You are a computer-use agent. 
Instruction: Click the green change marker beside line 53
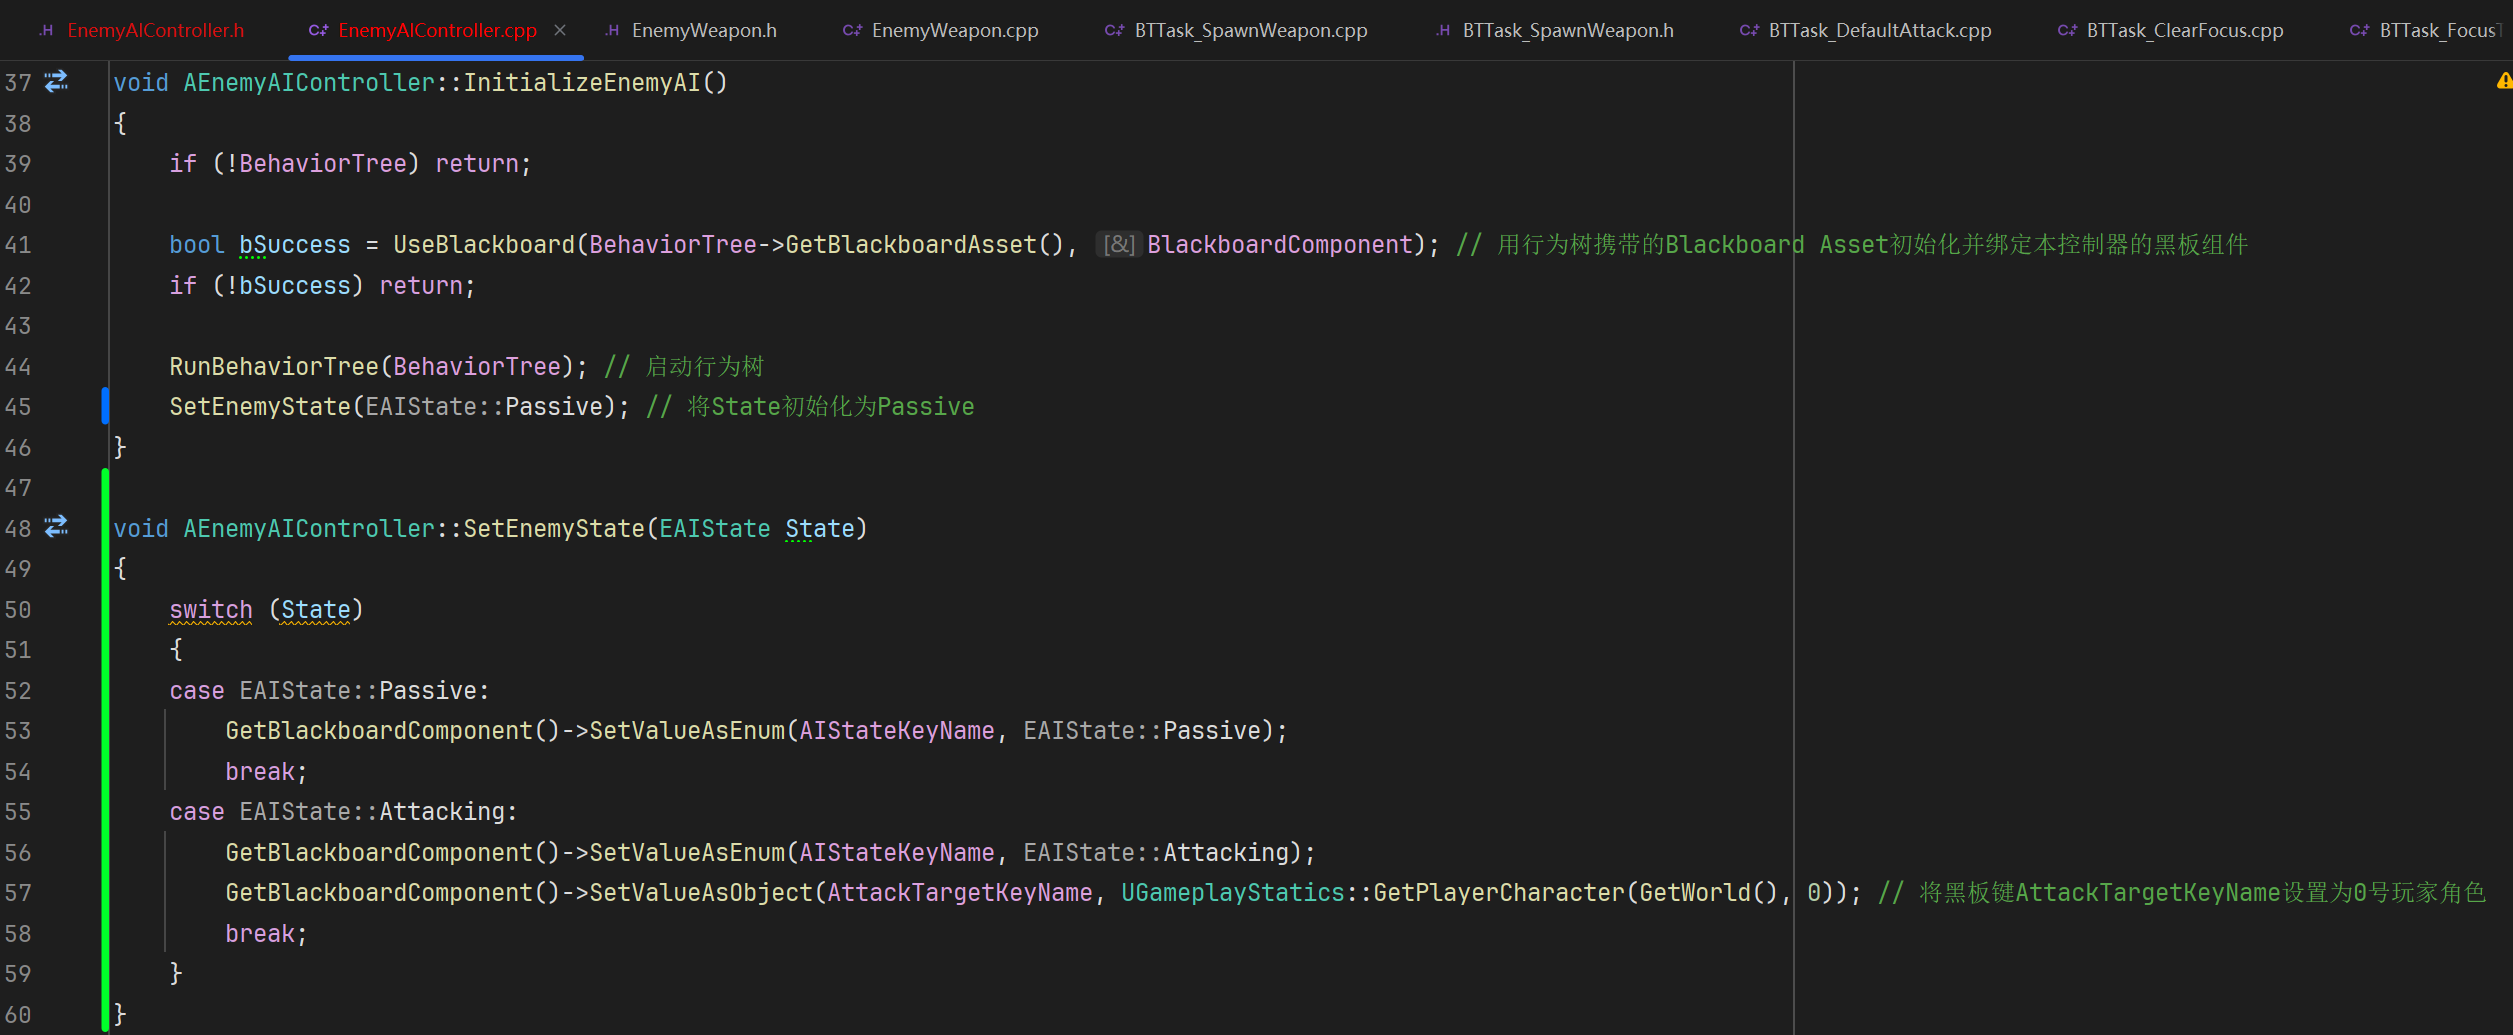pyautogui.click(x=105, y=730)
